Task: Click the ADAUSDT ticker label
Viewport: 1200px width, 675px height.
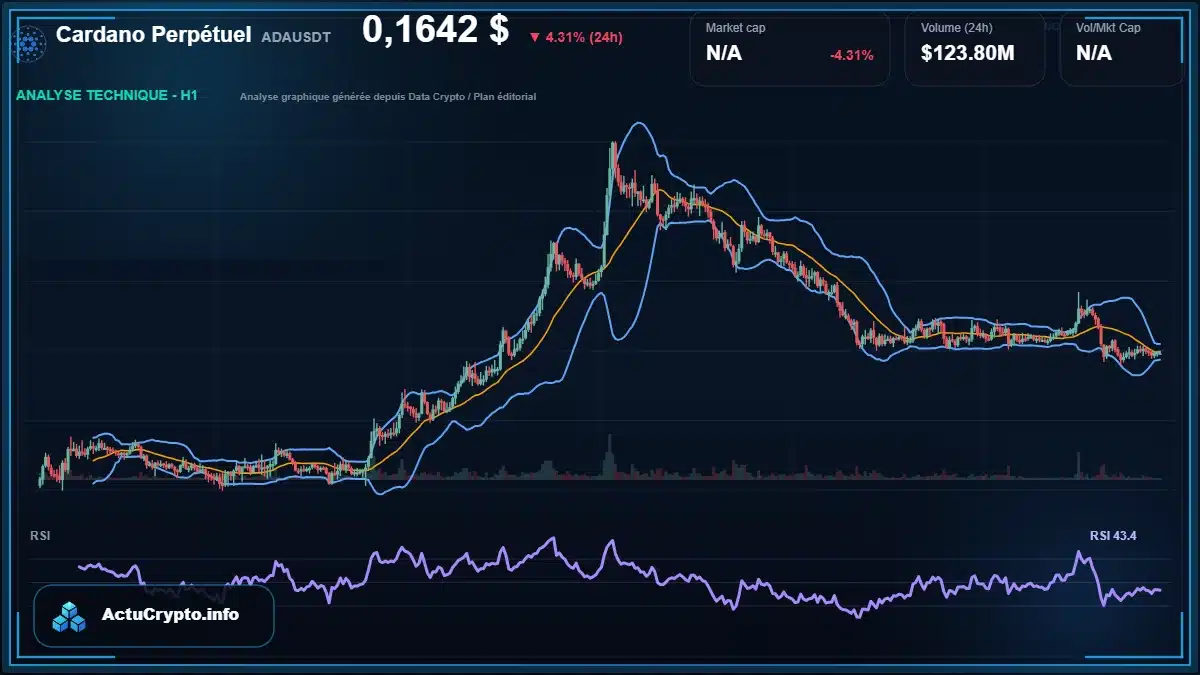Action: tap(296, 37)
